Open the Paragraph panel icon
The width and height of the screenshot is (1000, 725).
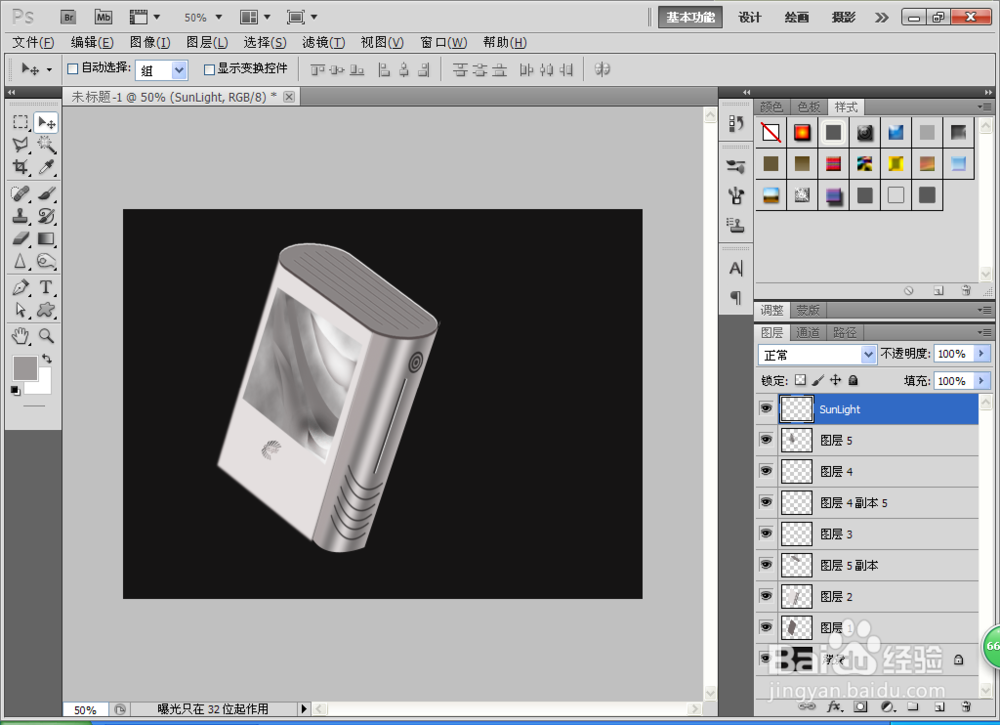click(736, 297)
